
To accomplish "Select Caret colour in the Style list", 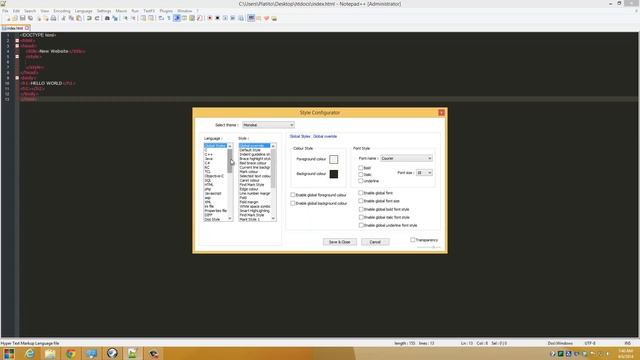I will [x=249, y=180].
